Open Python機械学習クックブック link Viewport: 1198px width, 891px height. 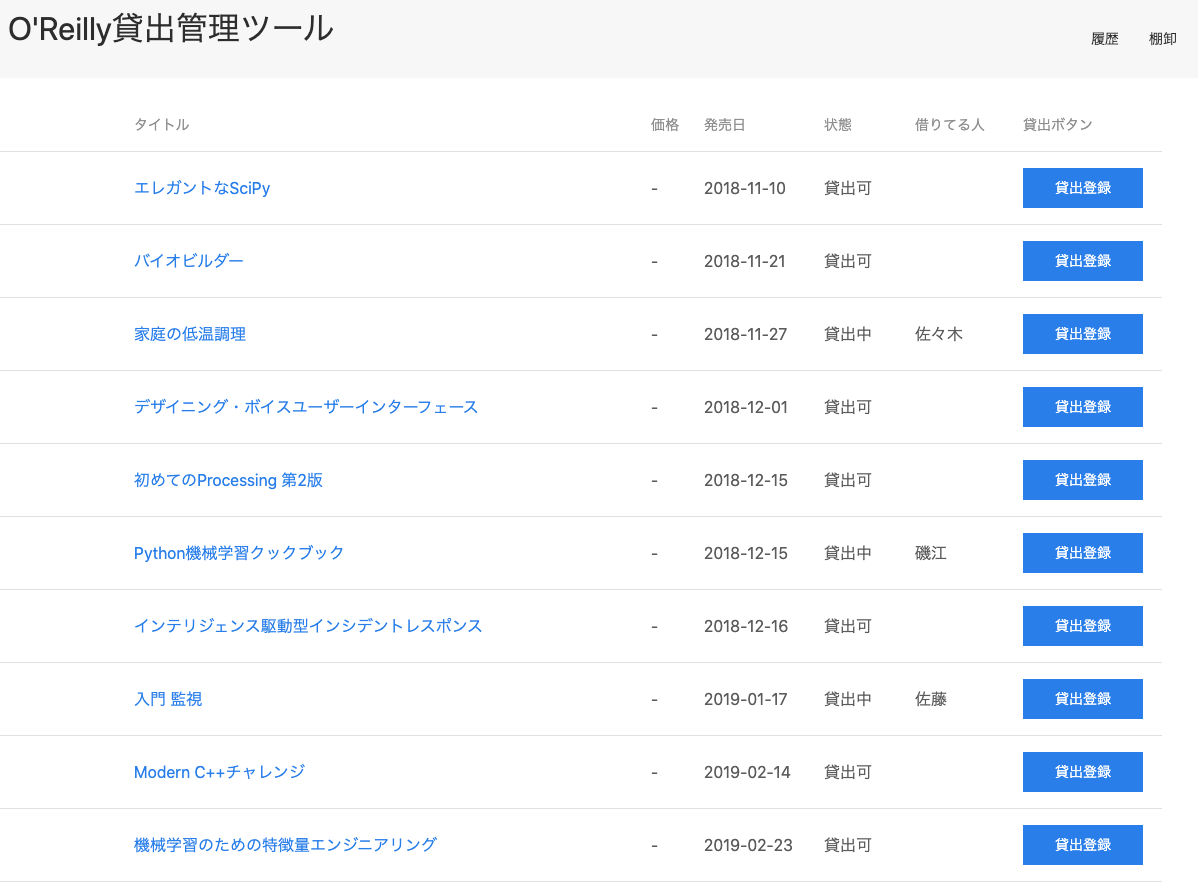(x=238, y=553)
